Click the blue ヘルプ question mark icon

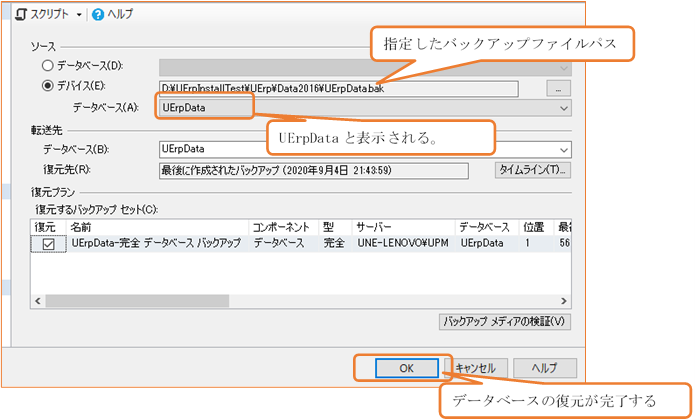tap(98, 15)
